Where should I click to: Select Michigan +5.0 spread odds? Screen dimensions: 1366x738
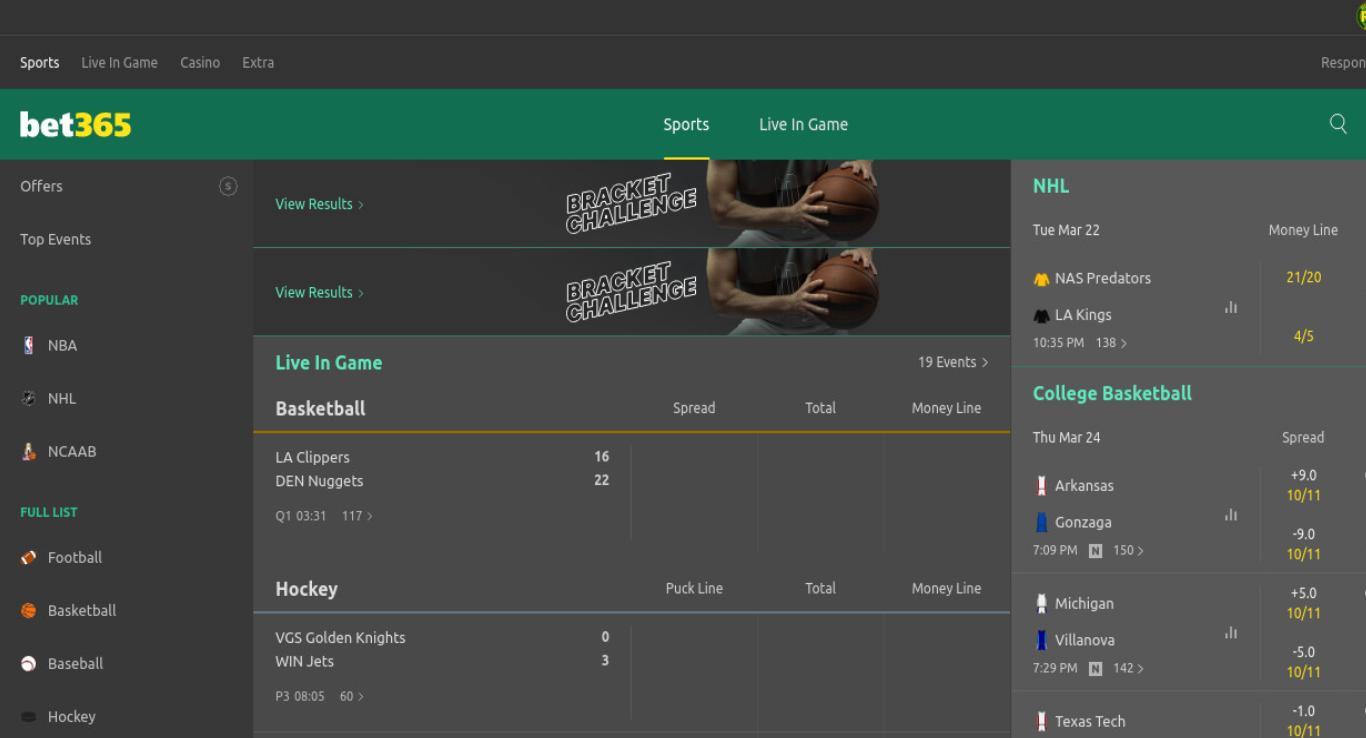[x=1304, y=603]
